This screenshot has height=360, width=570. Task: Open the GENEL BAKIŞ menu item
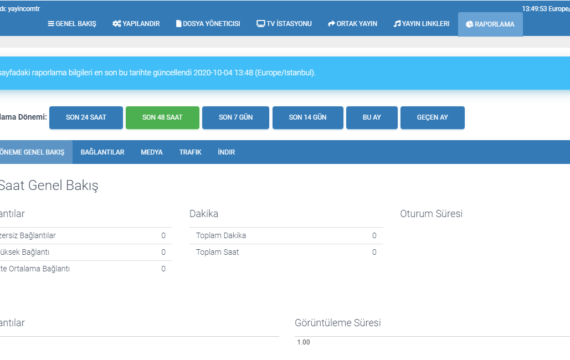pos(72,24)
